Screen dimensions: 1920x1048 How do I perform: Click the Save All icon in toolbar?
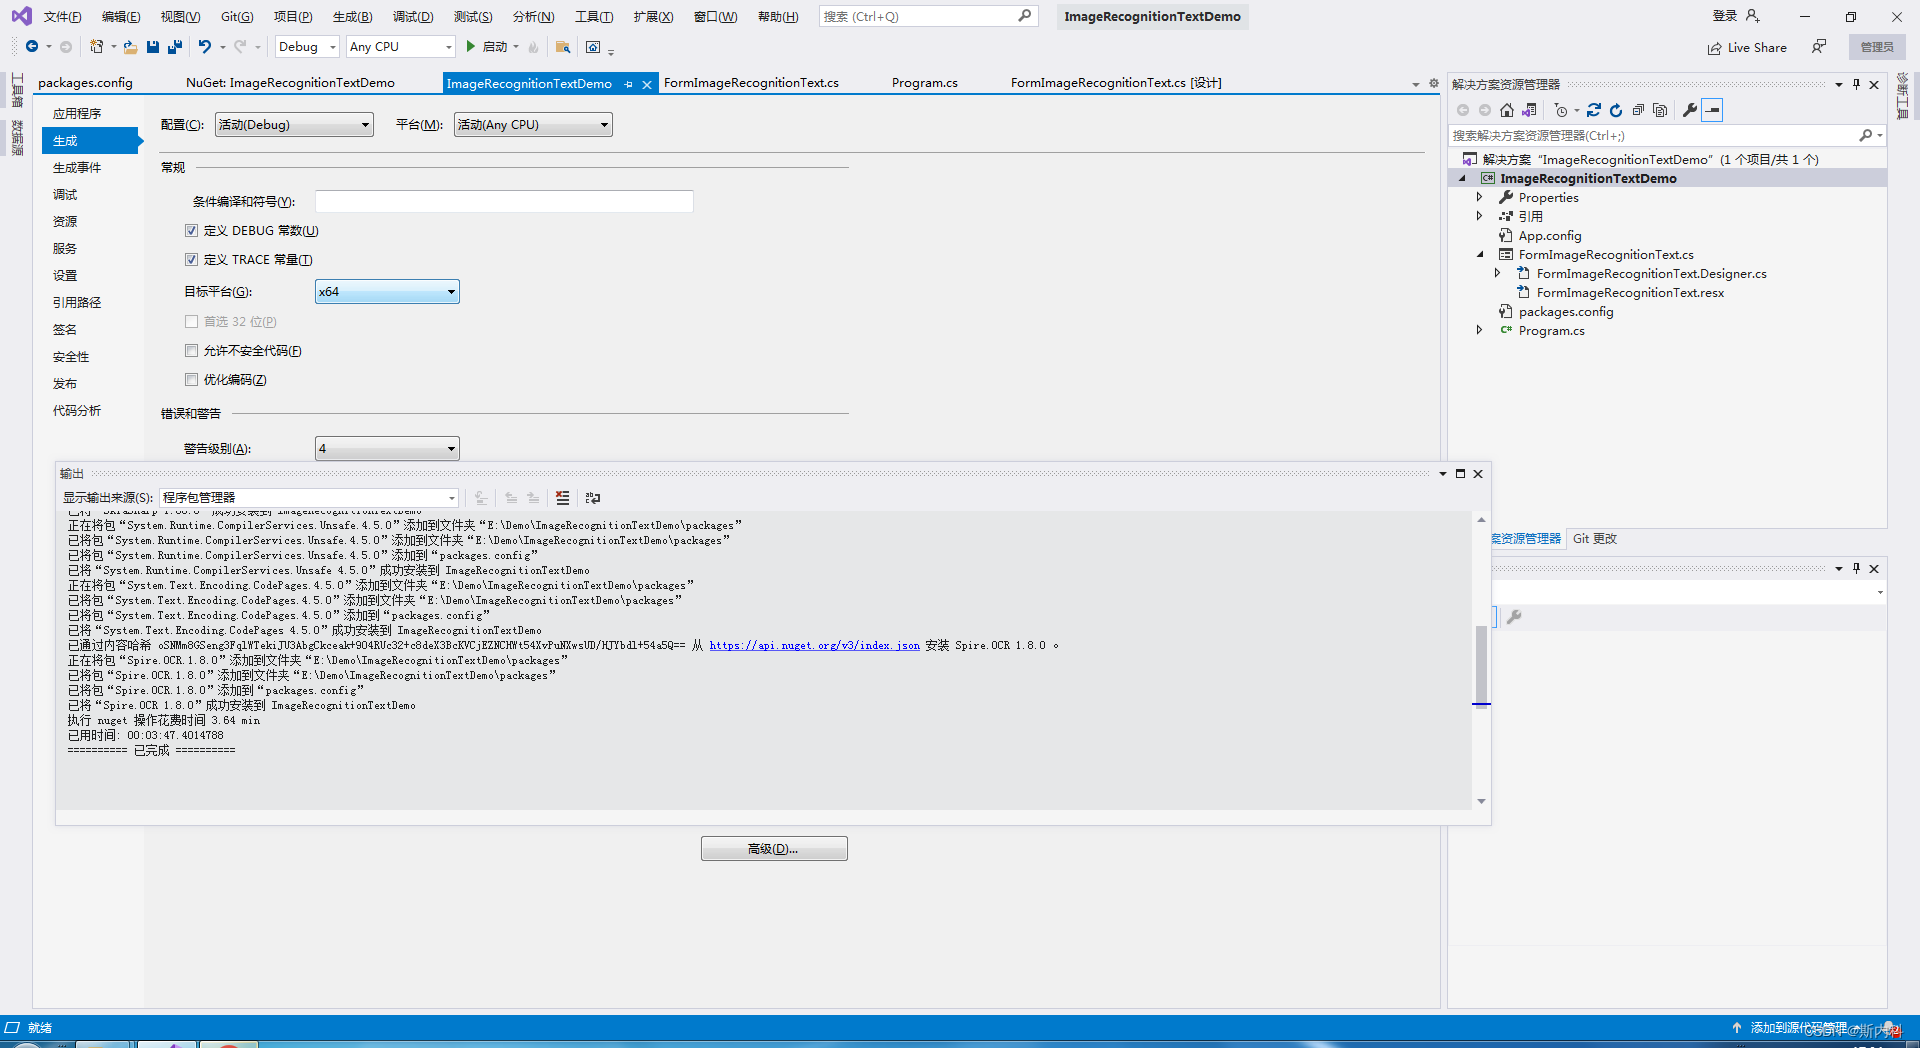pyautogui.click(x=175, y=46)
